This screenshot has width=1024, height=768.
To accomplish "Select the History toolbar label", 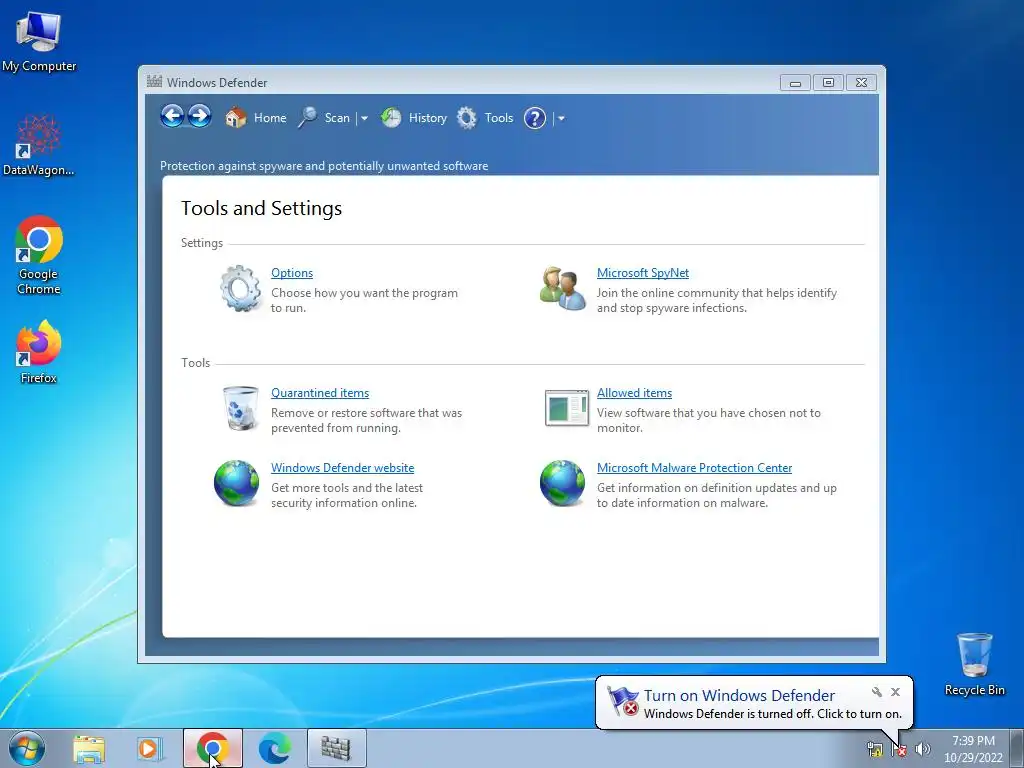I will click(x=428, y=118).
